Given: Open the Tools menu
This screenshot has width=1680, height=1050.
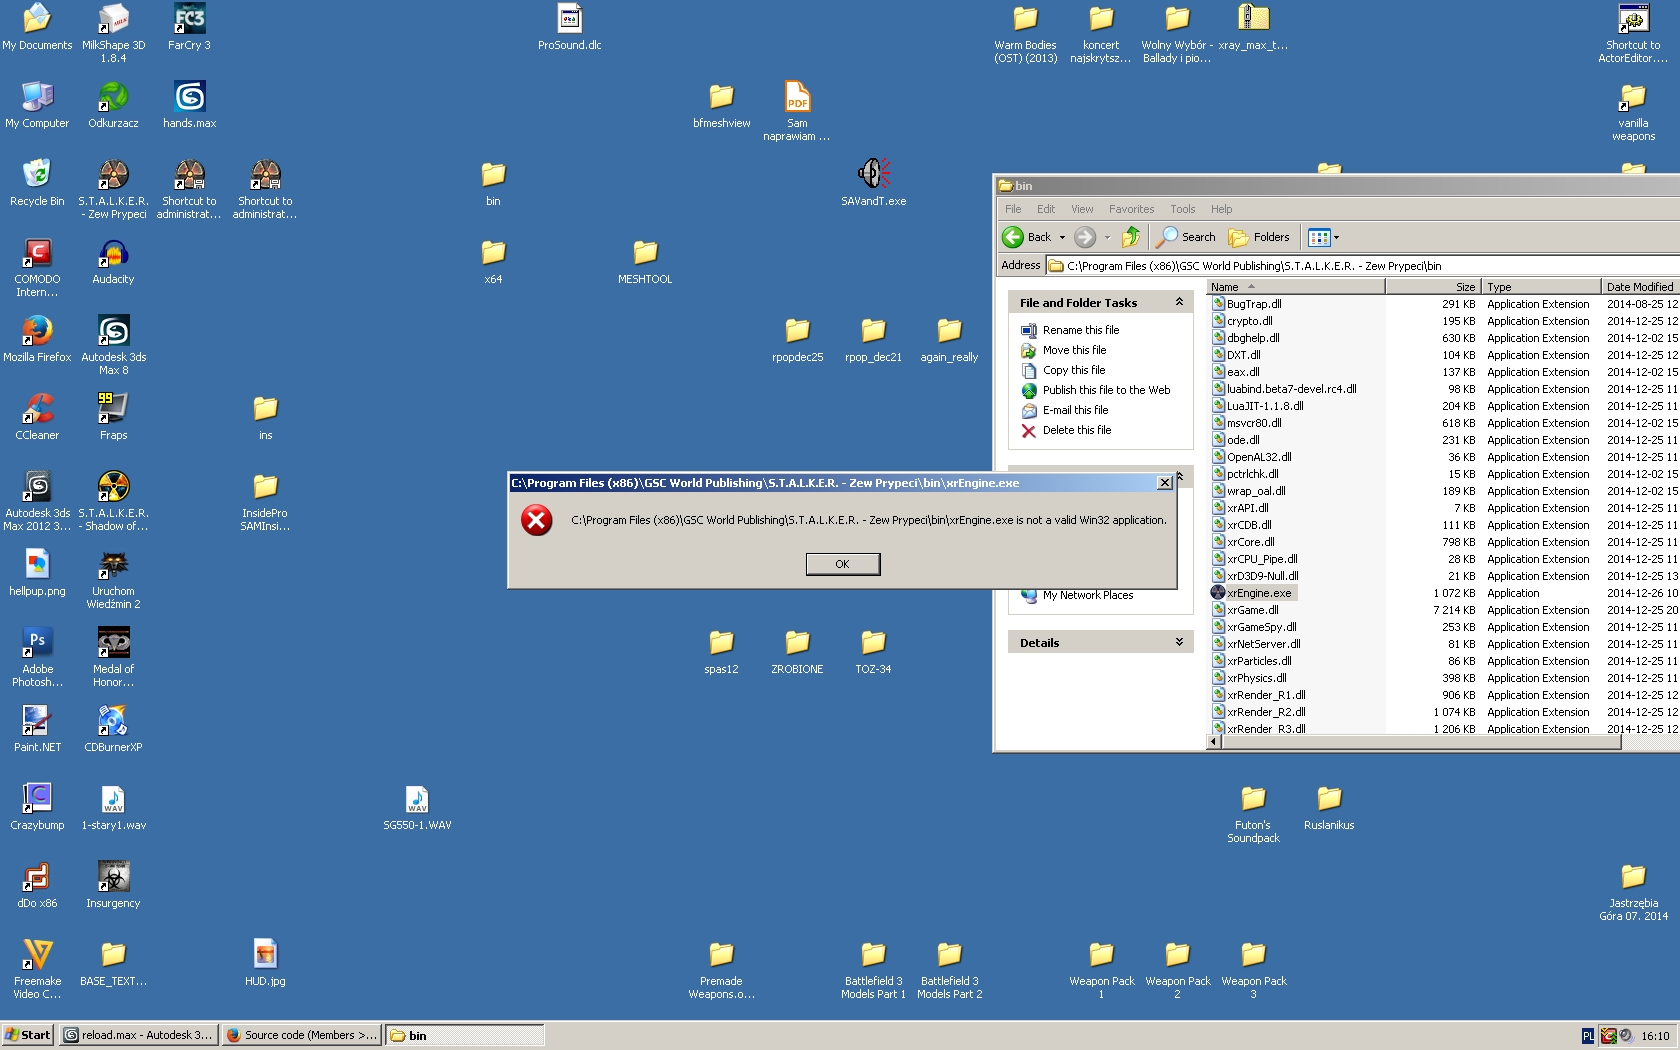Looking at the screenshot, I should [x=1183, y=209].
